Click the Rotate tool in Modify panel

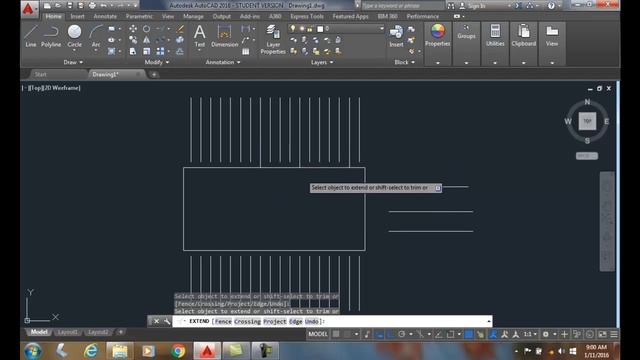146,29
